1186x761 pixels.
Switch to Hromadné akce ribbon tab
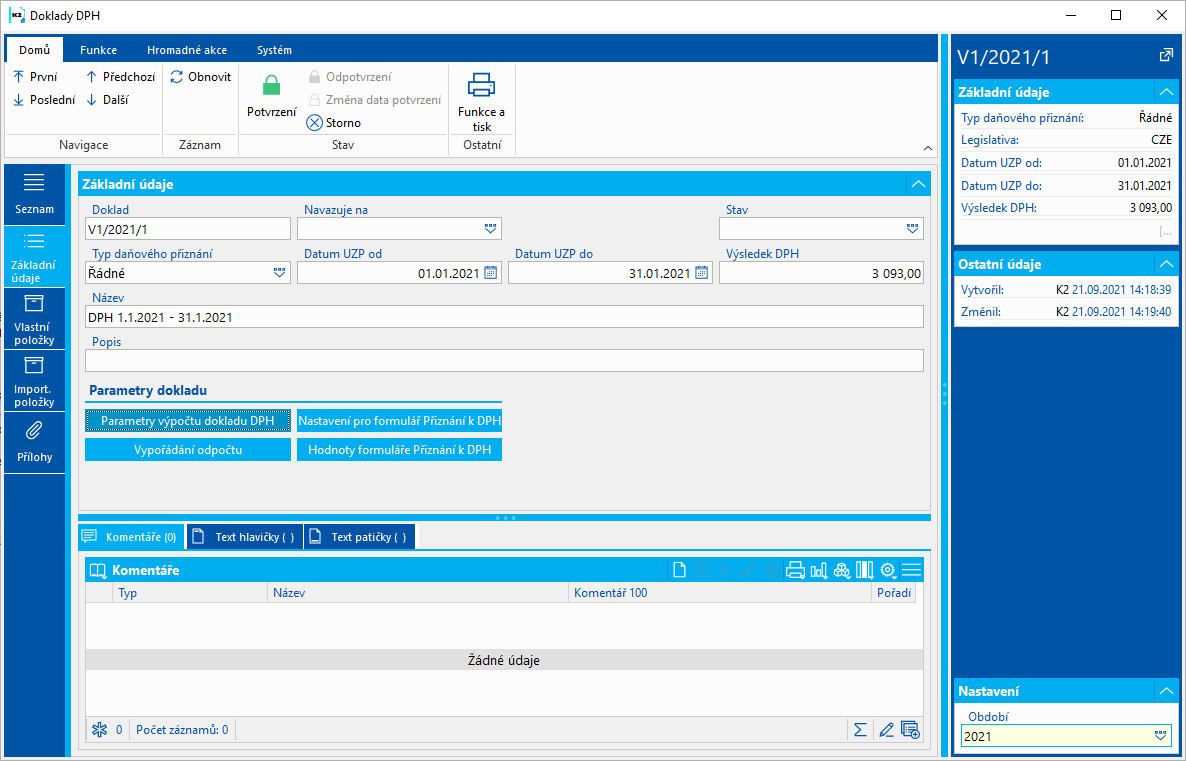[x=187, y=50]
